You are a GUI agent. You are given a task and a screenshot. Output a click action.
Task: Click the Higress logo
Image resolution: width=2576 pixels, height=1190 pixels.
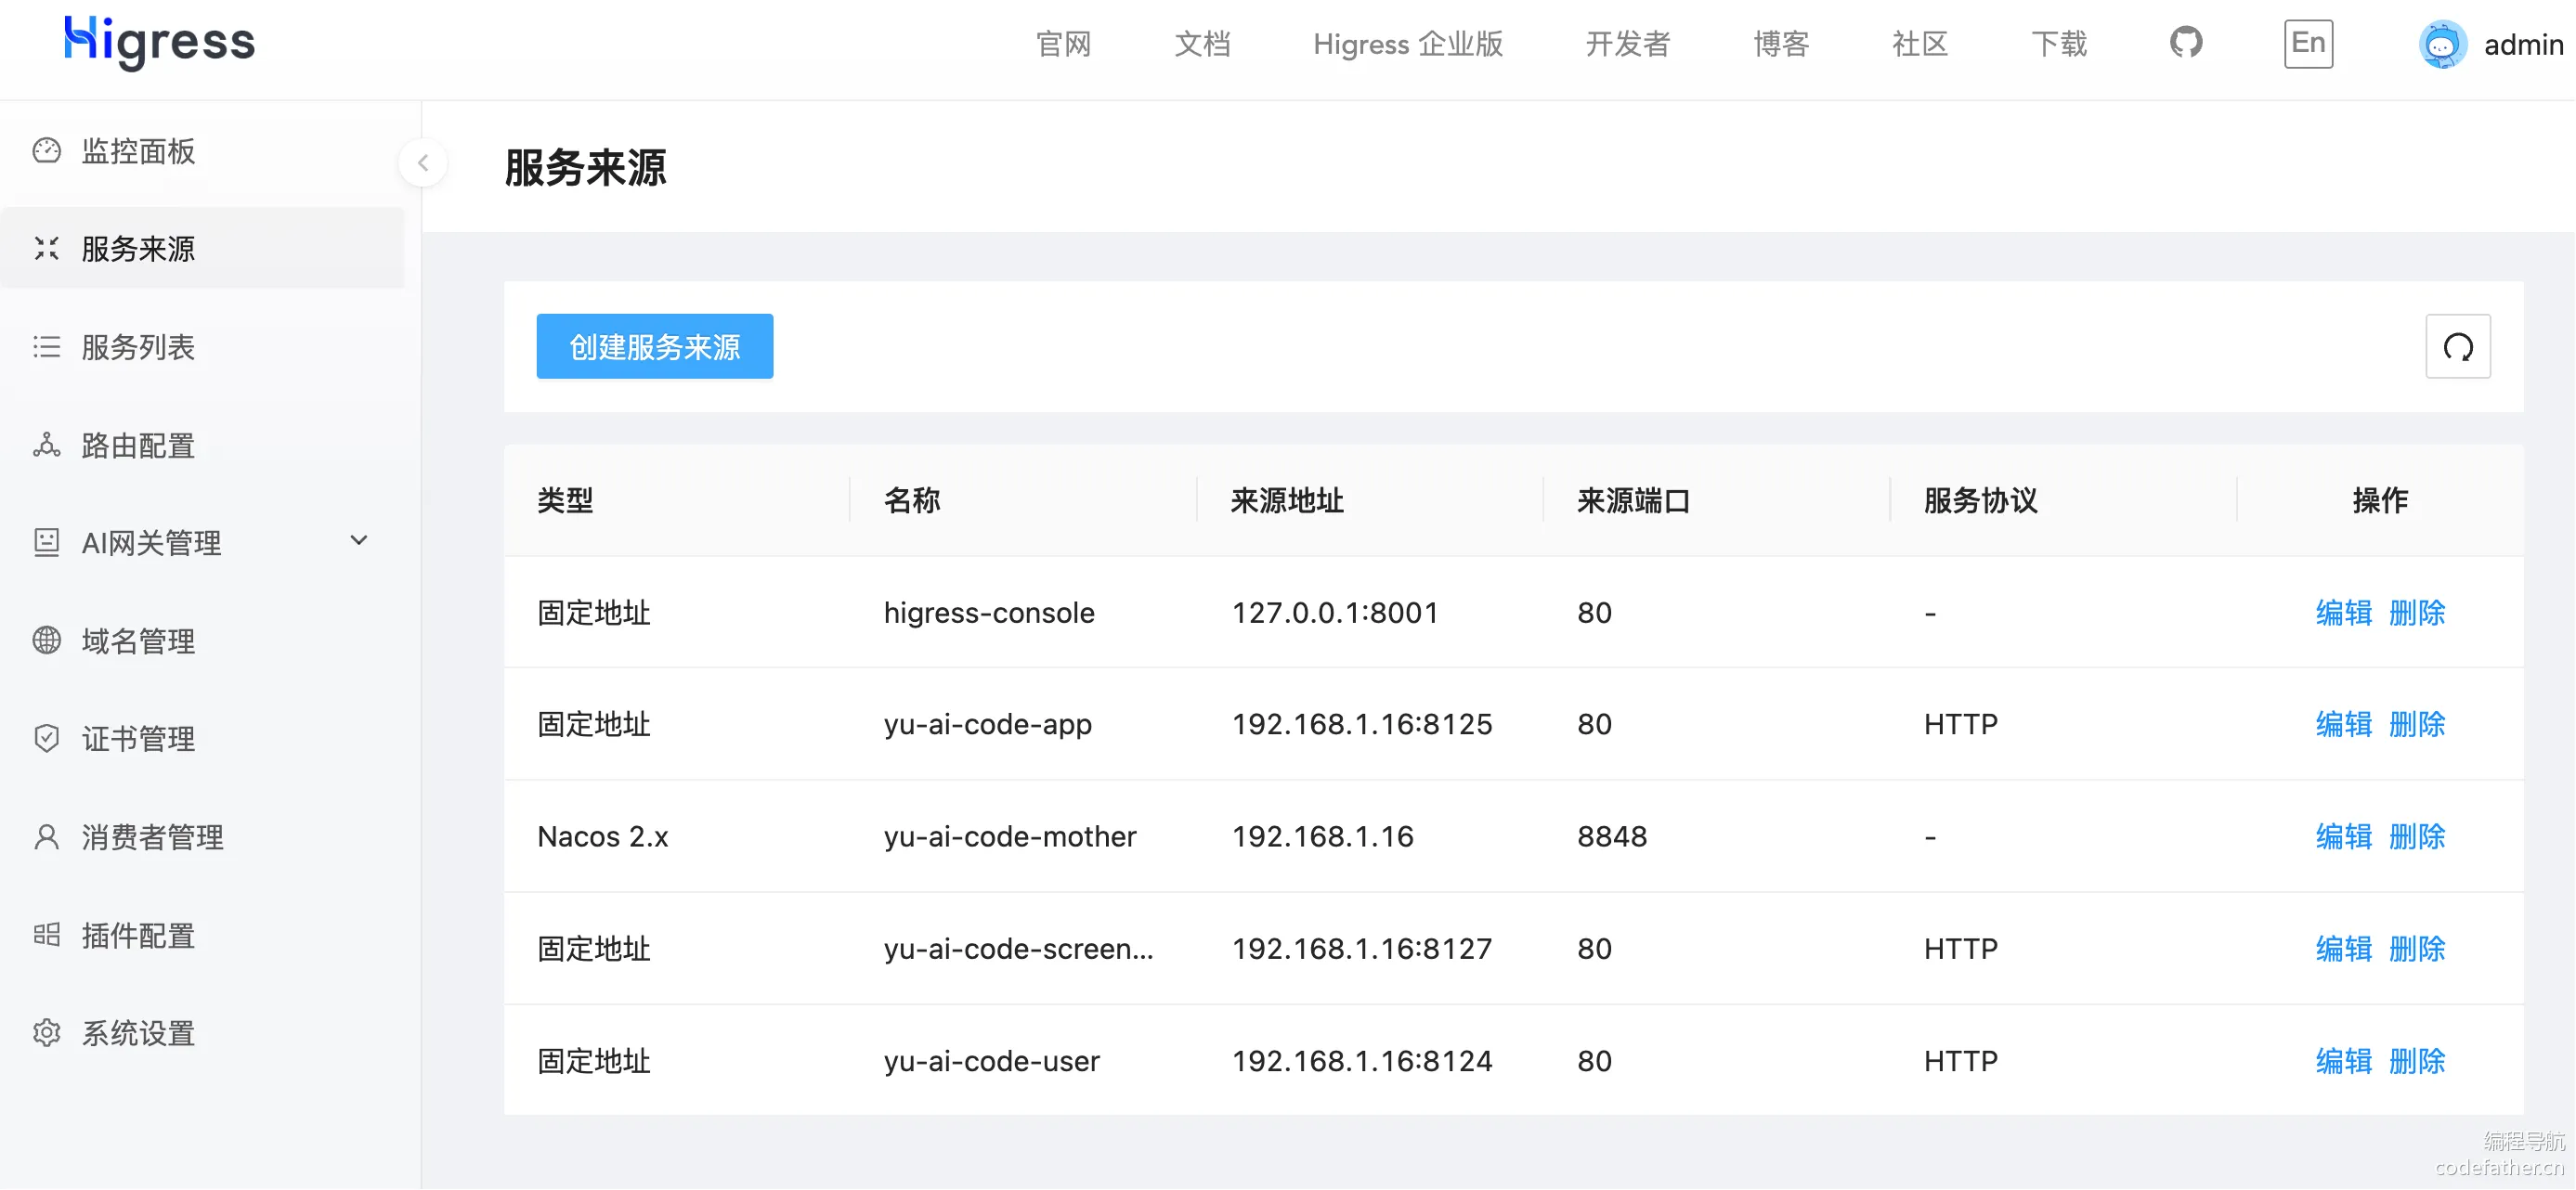pos(159,42)
